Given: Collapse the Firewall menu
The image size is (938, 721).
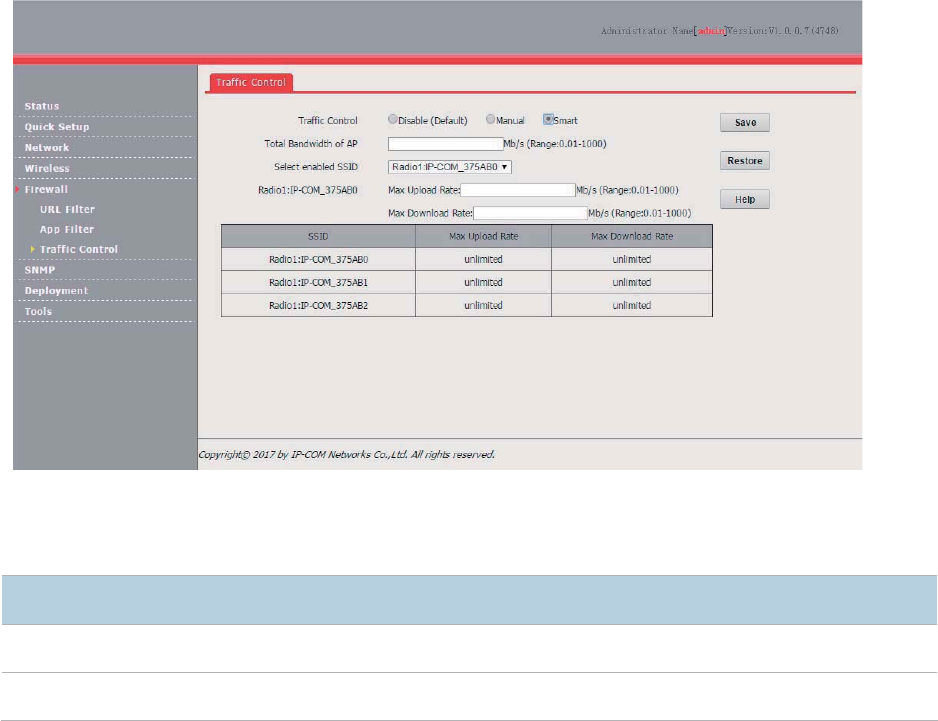Looking at the screenshot, I should [x=46, y=189].
